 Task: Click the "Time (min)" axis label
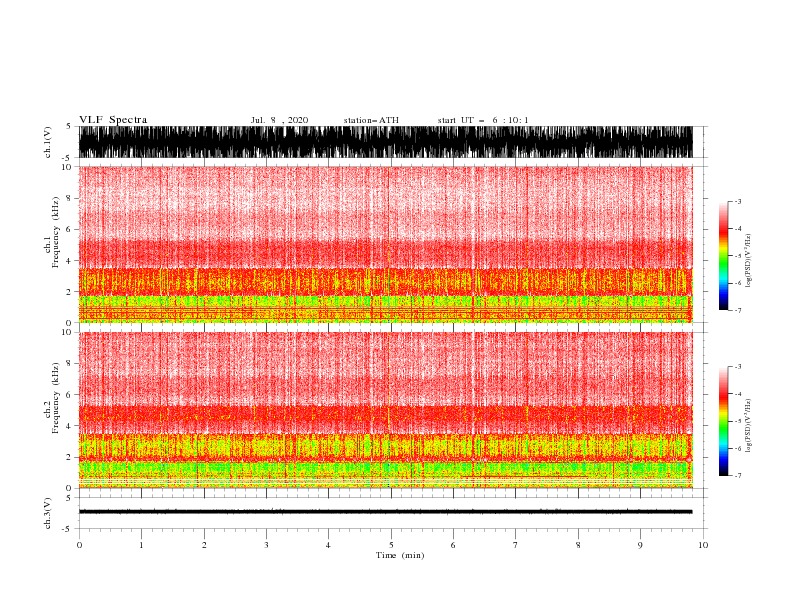(x=400, y=555)
